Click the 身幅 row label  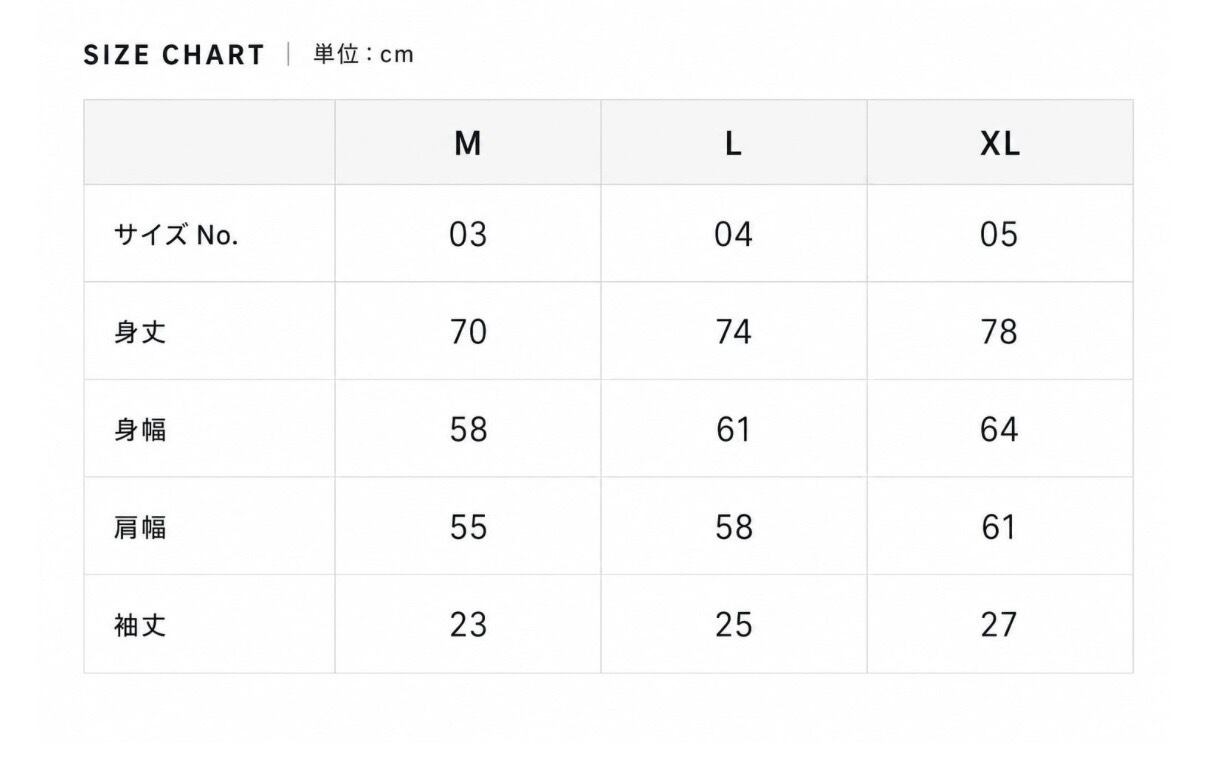(x=140, y=430)
